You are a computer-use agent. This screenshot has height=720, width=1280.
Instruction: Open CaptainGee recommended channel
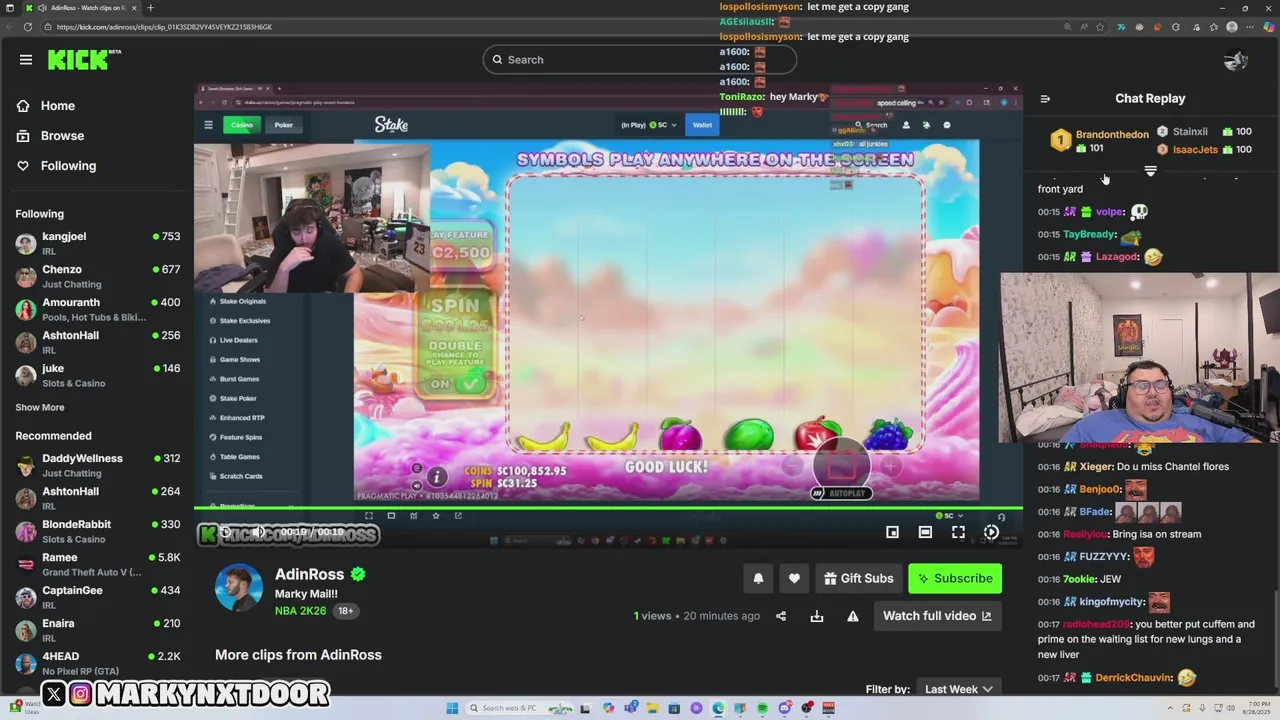pos(96,597)
